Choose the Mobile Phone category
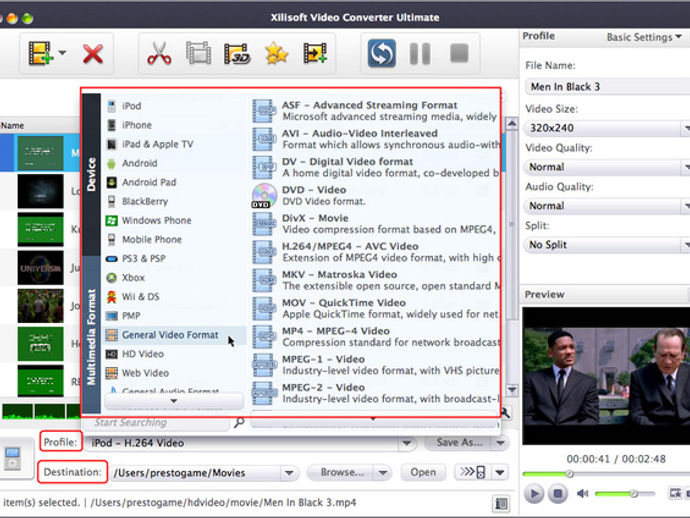 [x=174, y=239]
